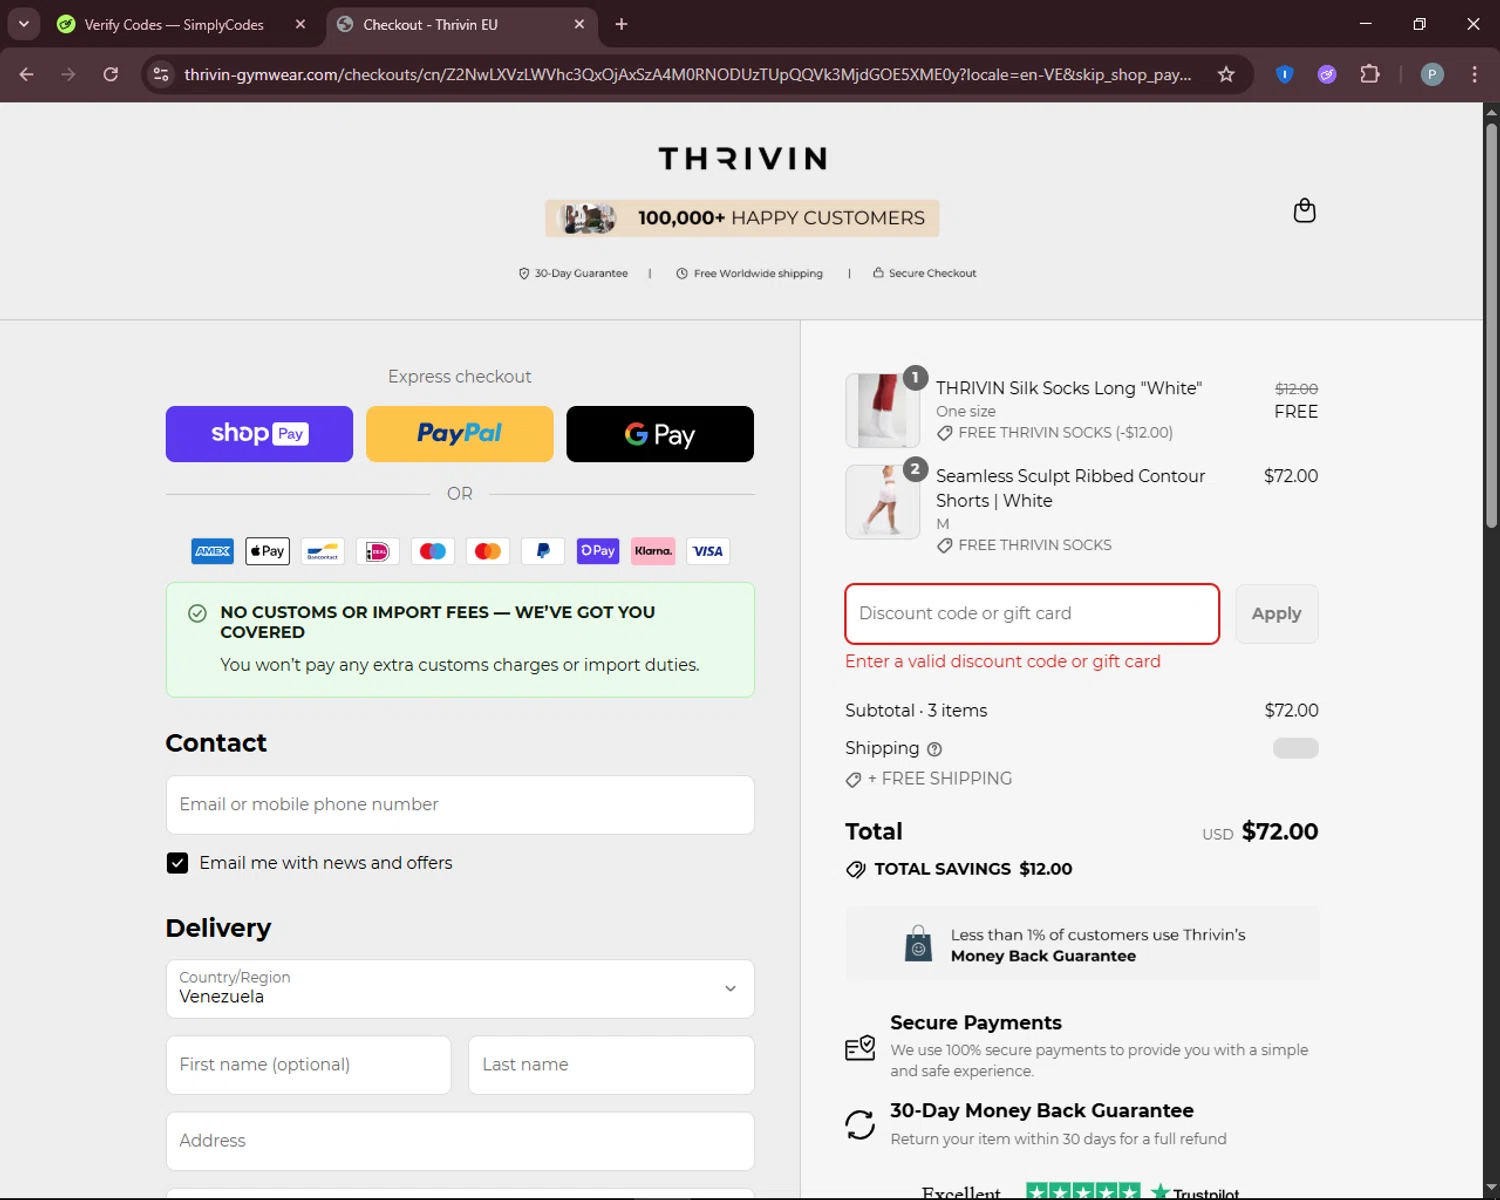This screenshot has height=1200, width=1500.
Task: Open the purple round extension icon
Action: 1327,74
